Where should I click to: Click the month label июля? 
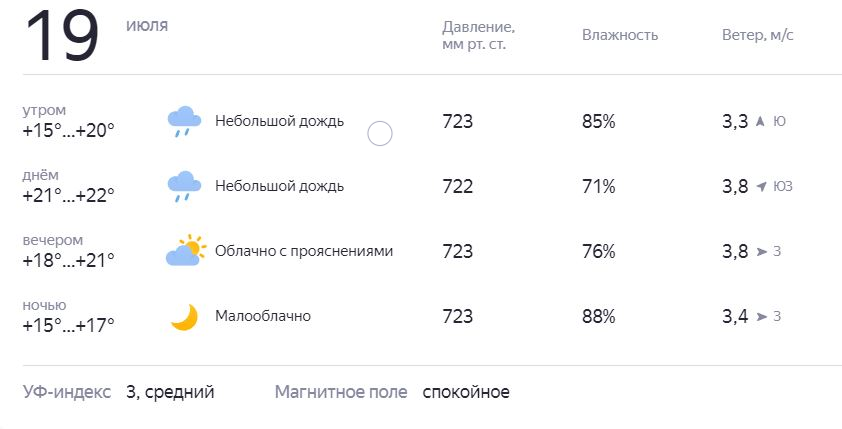point(147,25)
